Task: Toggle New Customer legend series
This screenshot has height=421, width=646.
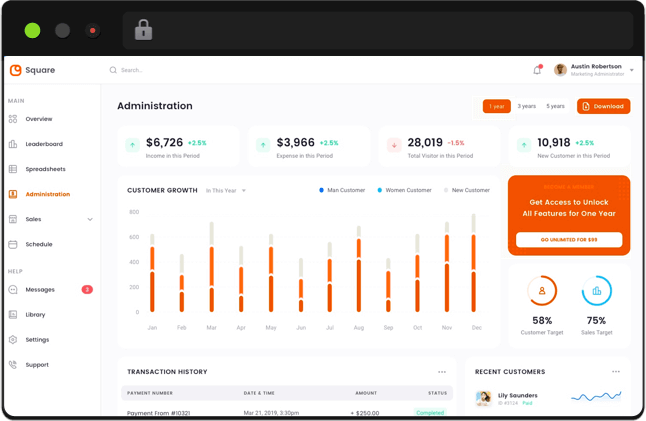Action: coord(446,190)
